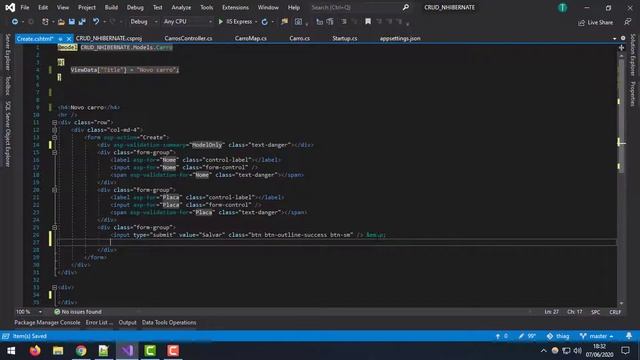Open Chrome from the taskbar
Image resolution: width=640 pixels, height=360 pixels.
[81, 351]
